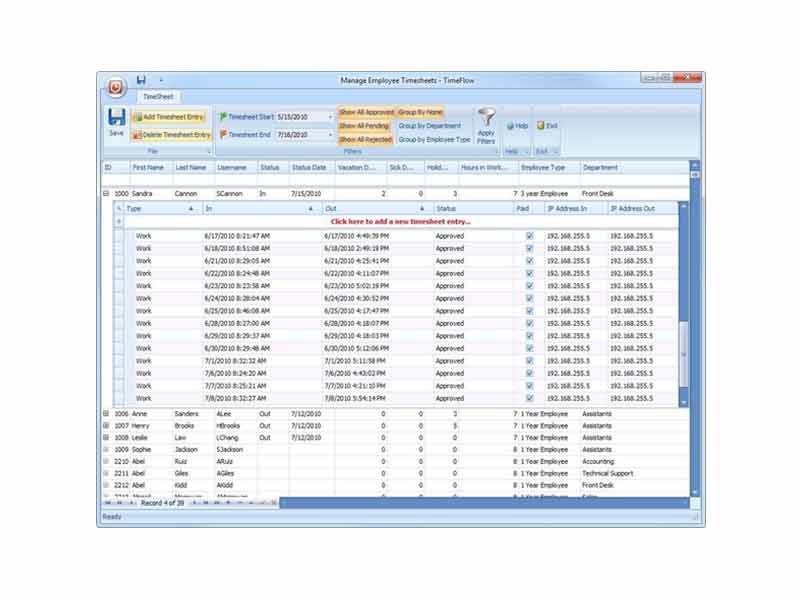800x600 pixels.
Task: Sort by the Username column header
Action: [236, 167]
